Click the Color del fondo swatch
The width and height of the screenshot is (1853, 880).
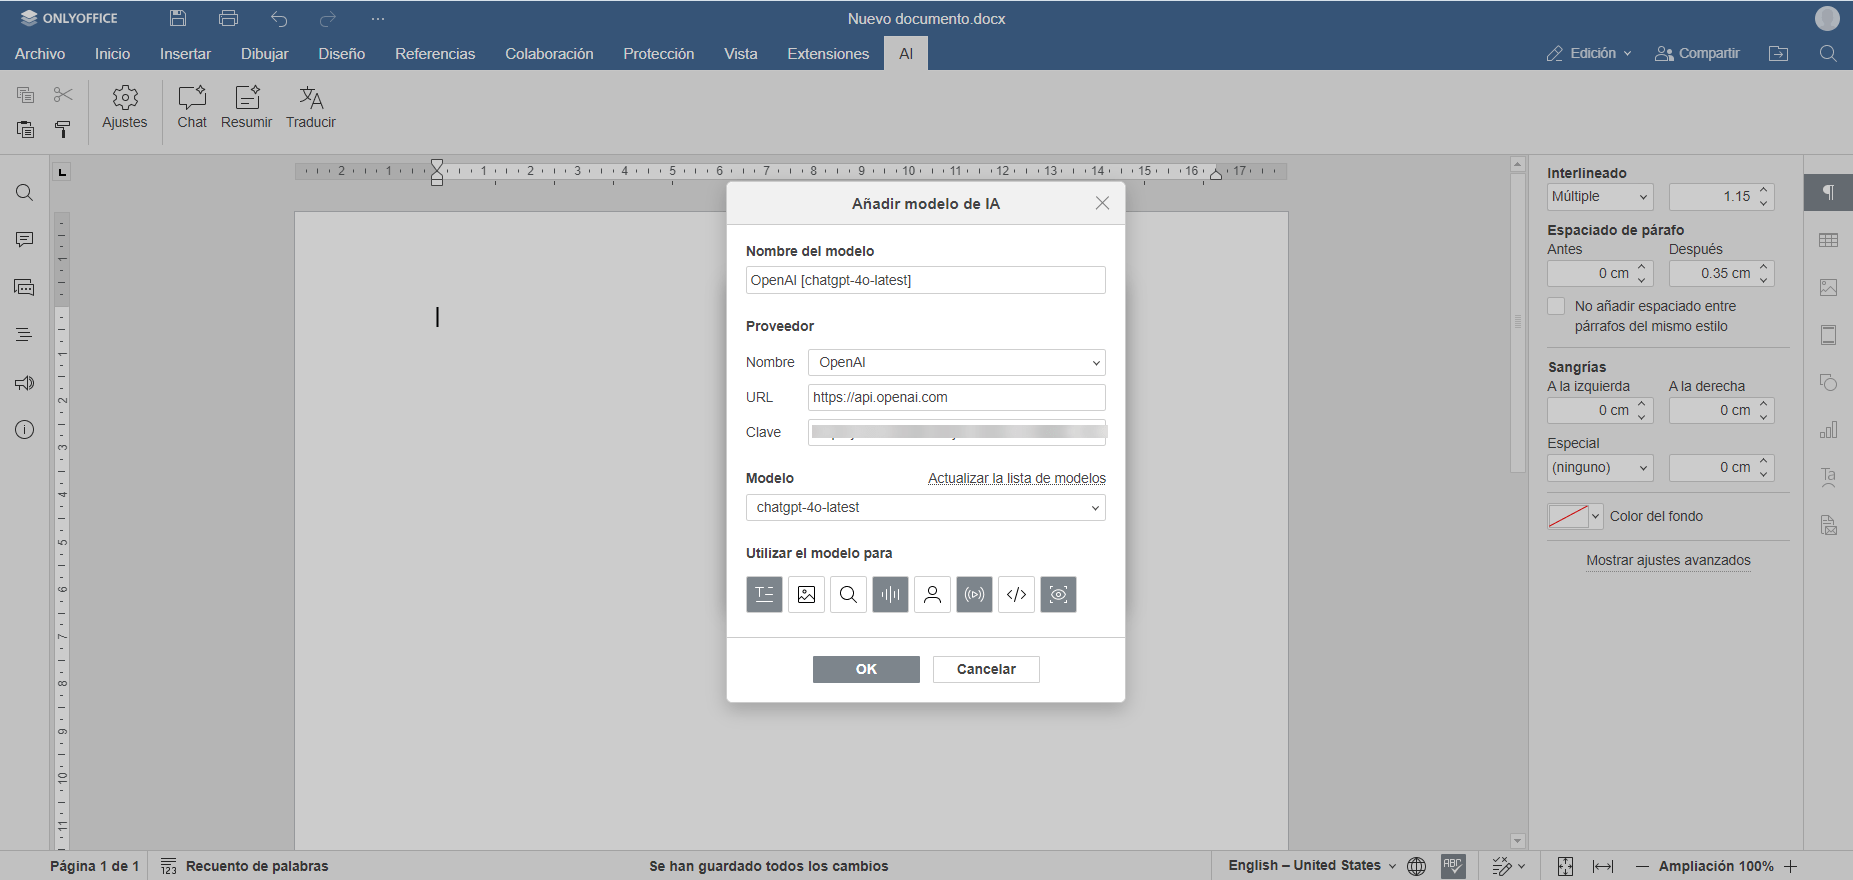(1568, 517)
